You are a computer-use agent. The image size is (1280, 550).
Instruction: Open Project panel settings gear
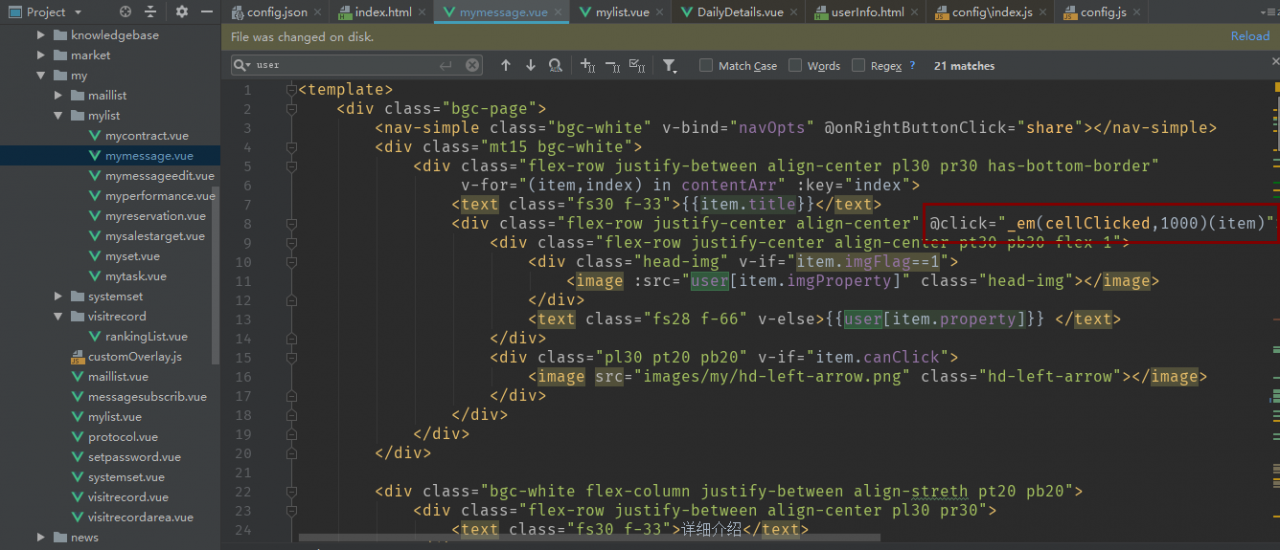click(x=182, y=12)
